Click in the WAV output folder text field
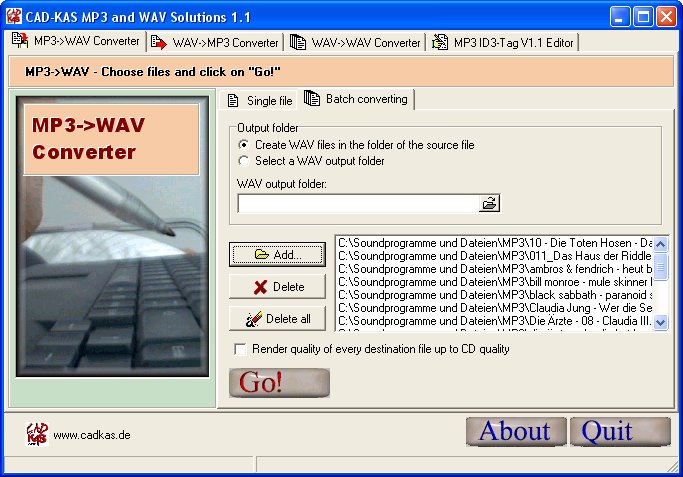Viewport: 683px width, 477px height. click(x=357, y=204)
